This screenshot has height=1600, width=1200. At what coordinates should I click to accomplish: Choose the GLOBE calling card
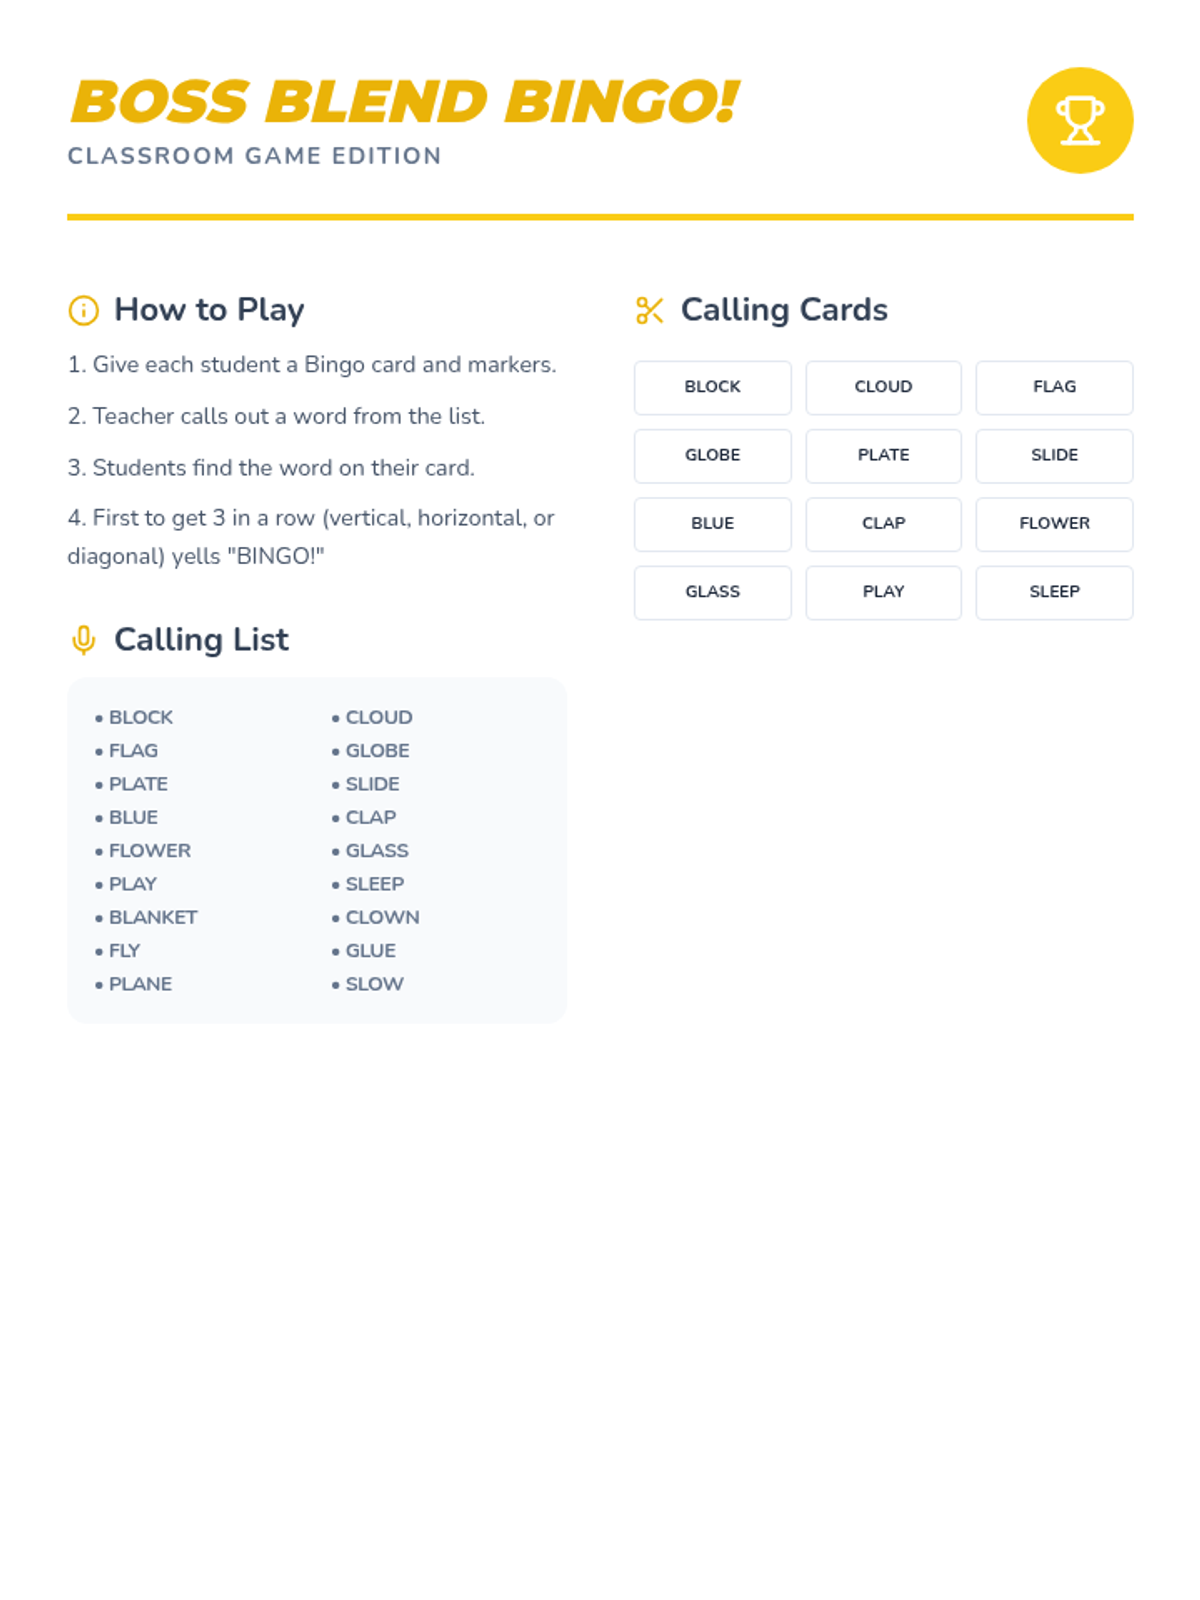[x=713, y=455]
